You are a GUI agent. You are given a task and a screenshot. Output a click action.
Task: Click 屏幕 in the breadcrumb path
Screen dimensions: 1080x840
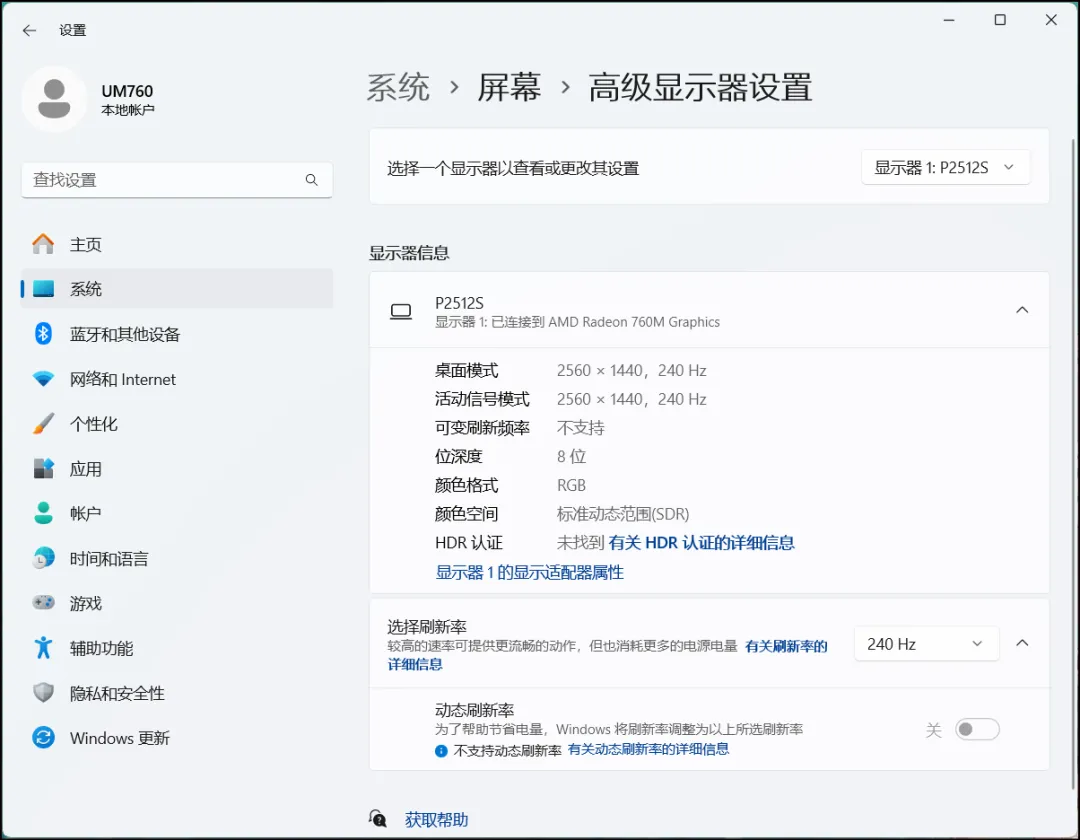click(509, 88)
